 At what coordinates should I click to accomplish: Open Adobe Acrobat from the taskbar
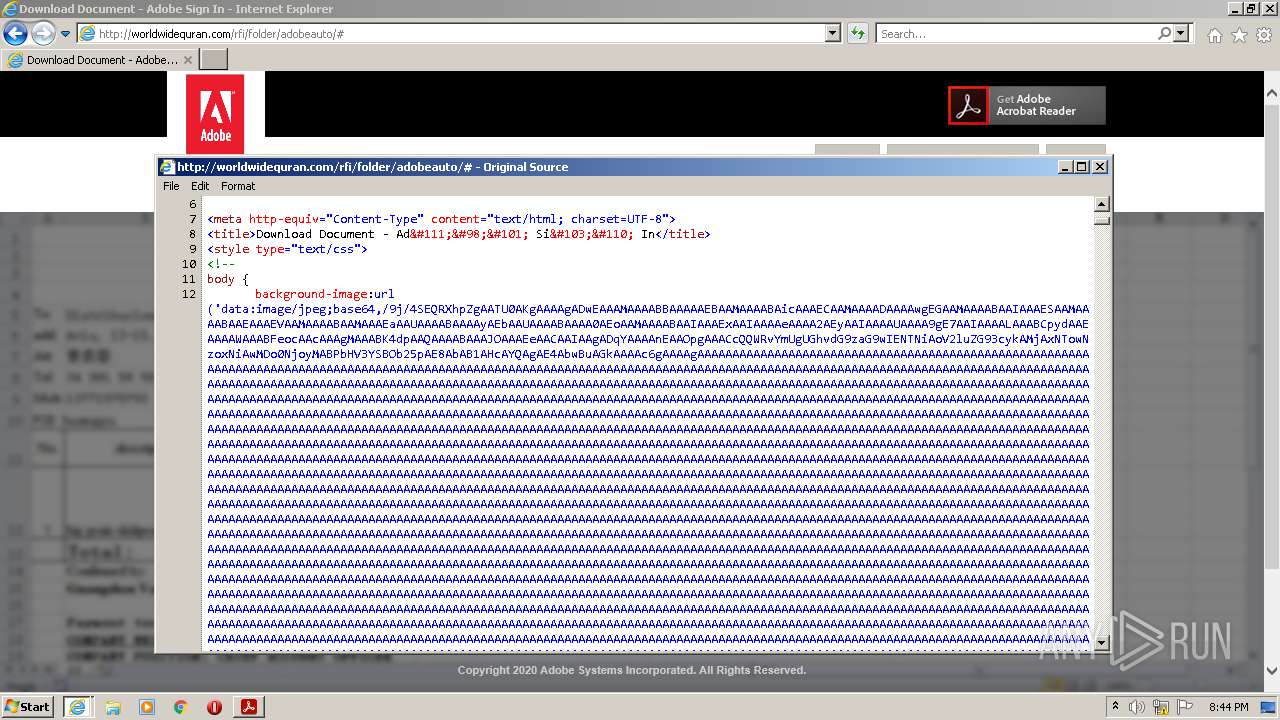248,707
